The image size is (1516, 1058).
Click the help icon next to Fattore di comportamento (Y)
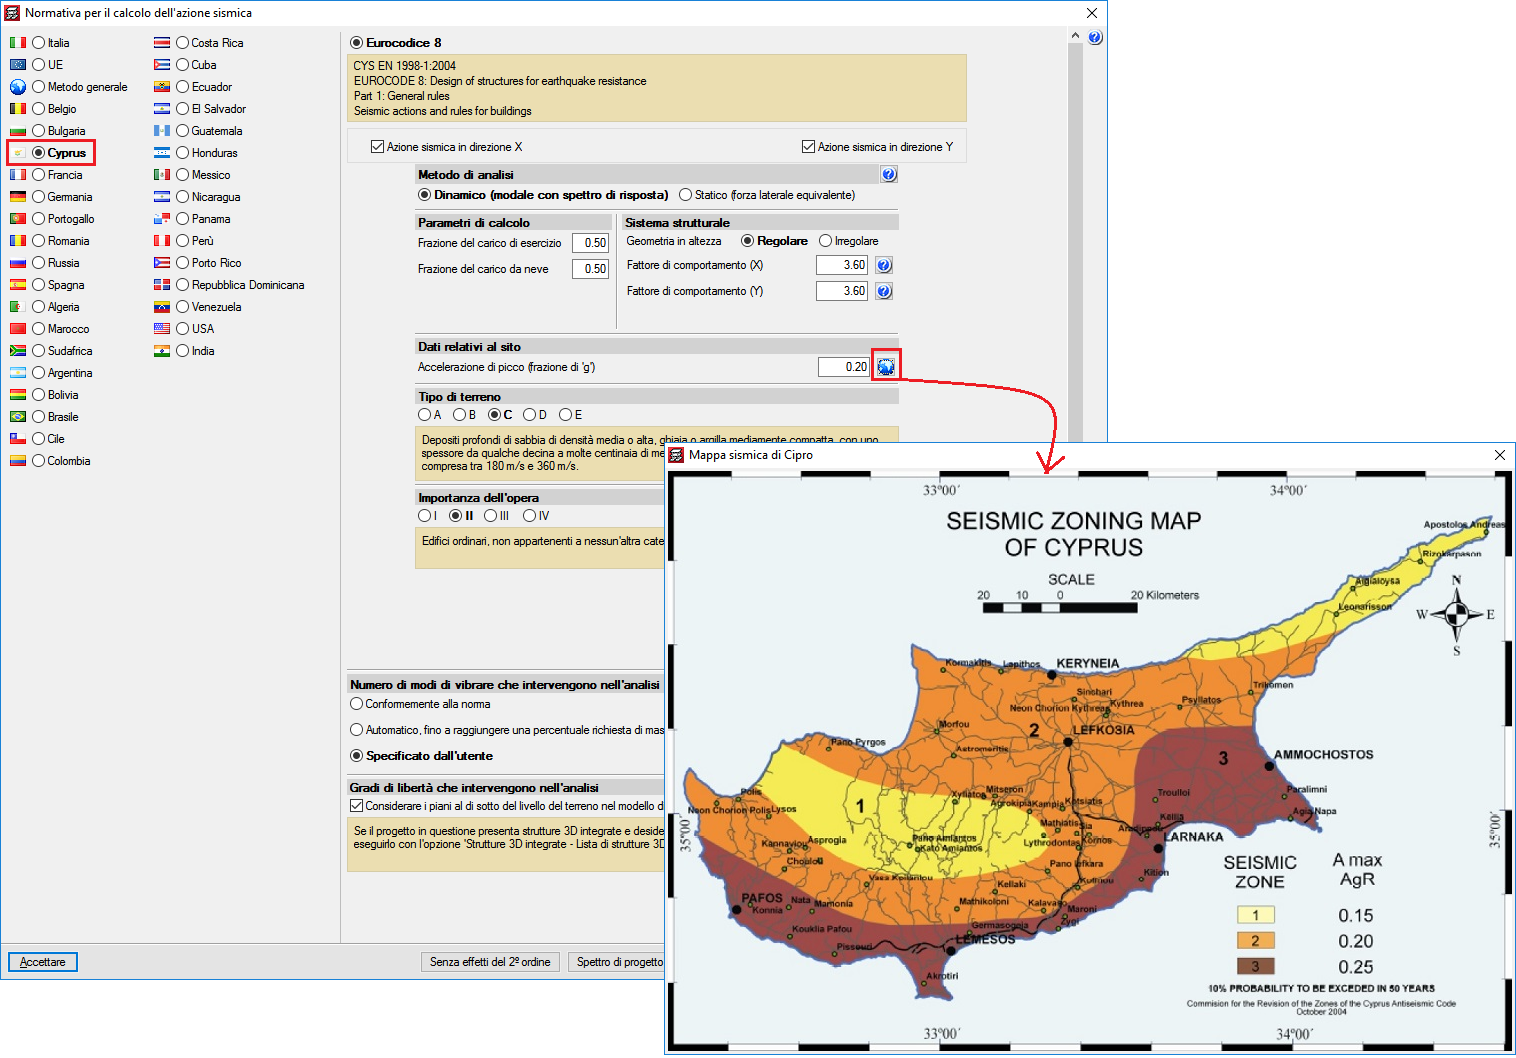(884, 291)
